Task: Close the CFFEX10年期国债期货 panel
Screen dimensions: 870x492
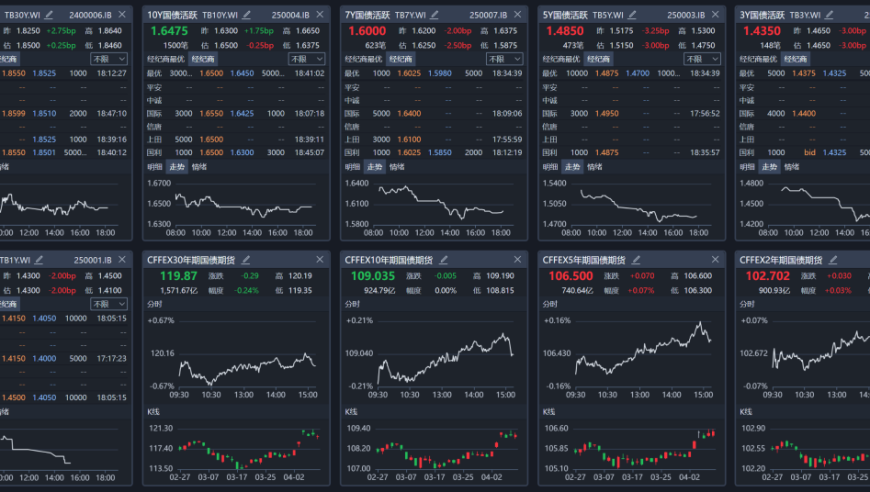Action: (518, 260)
